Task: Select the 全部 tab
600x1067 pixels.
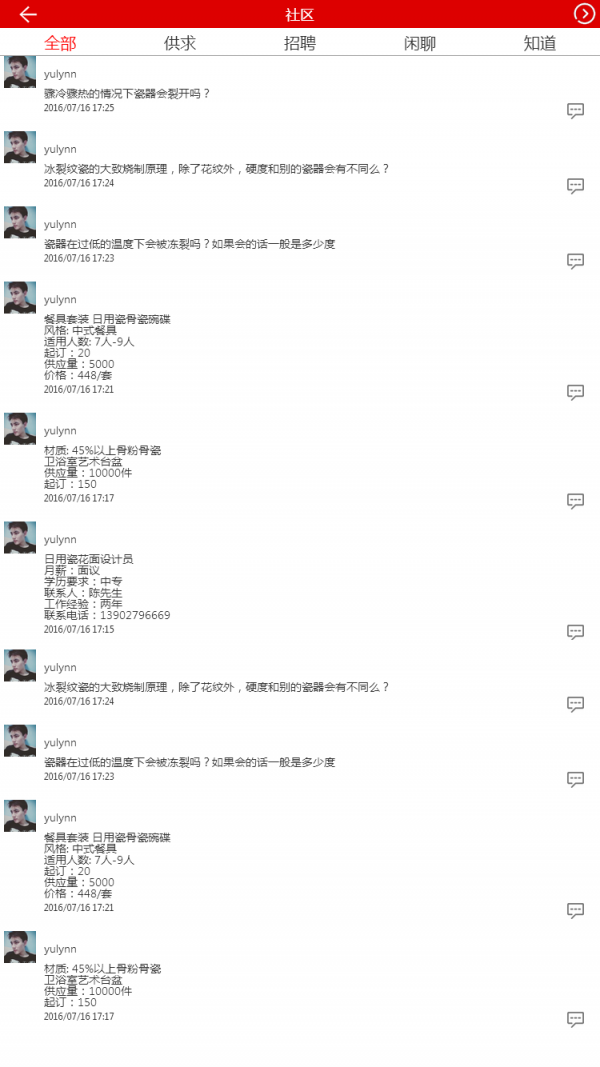Action: pyautogui.click(x=60, y=43)
